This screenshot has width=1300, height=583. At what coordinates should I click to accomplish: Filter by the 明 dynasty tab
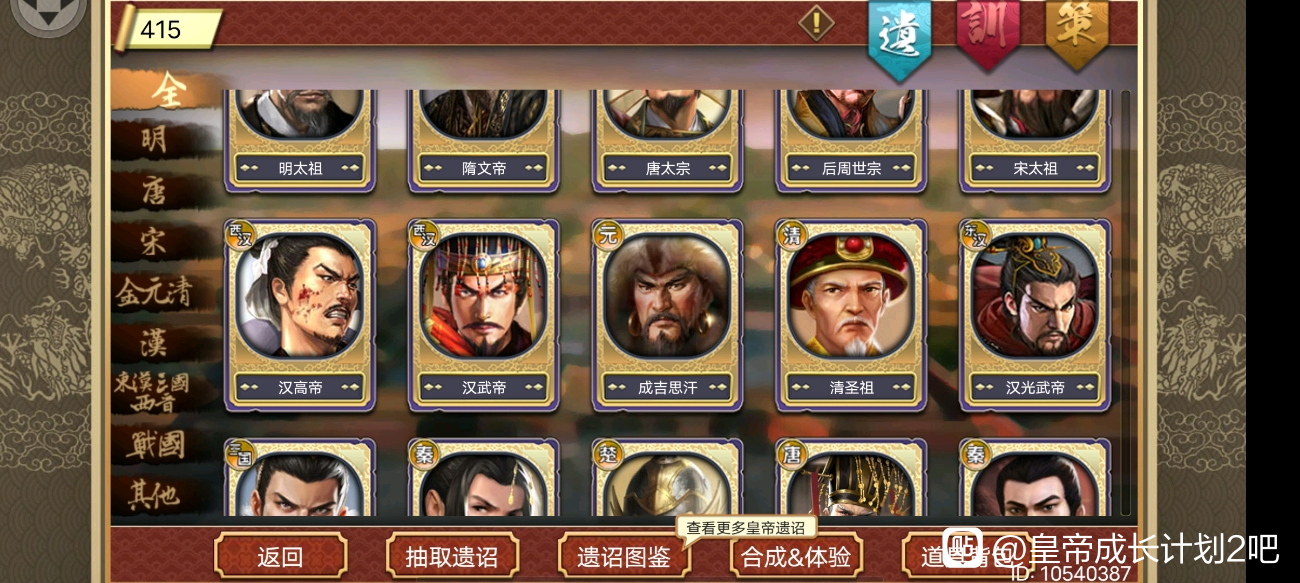point(156,140)
